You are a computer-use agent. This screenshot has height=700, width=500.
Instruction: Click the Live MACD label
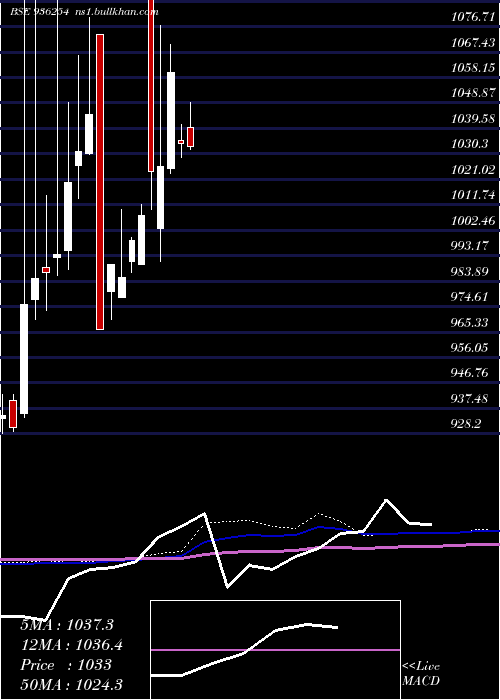click(x=421, y=674)
